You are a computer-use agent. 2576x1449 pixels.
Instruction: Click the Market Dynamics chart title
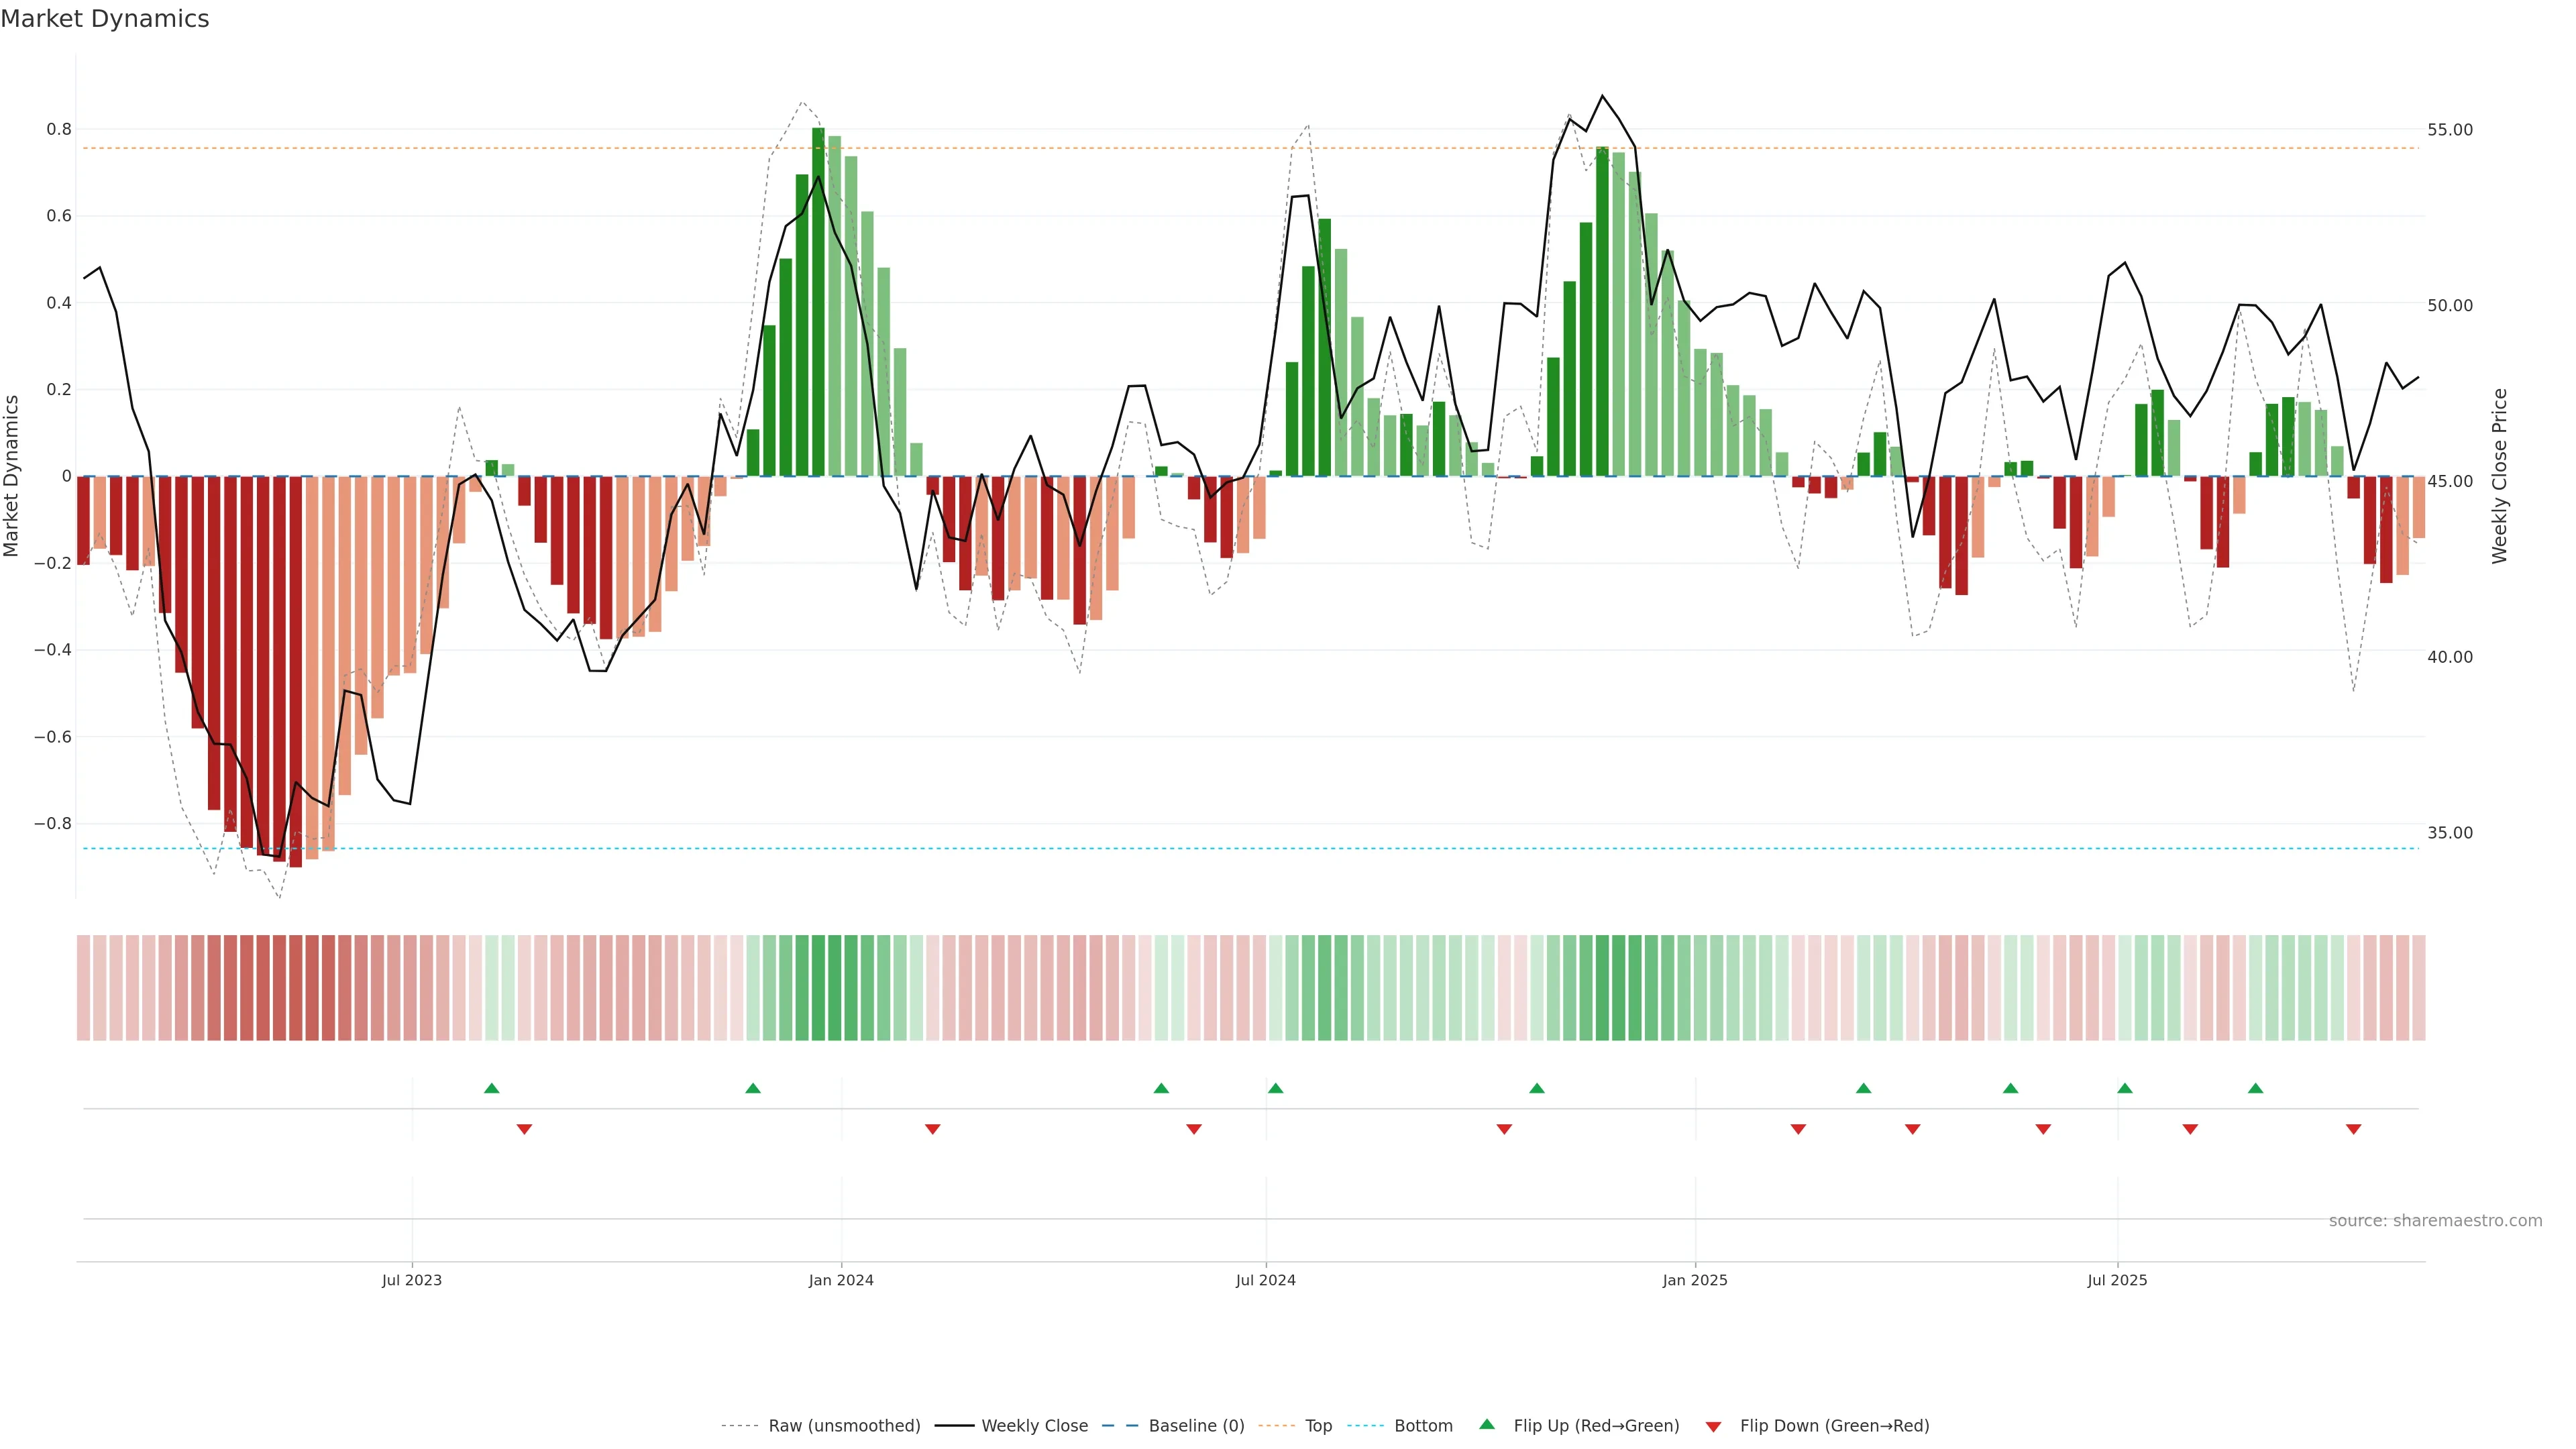pos(105,19)
